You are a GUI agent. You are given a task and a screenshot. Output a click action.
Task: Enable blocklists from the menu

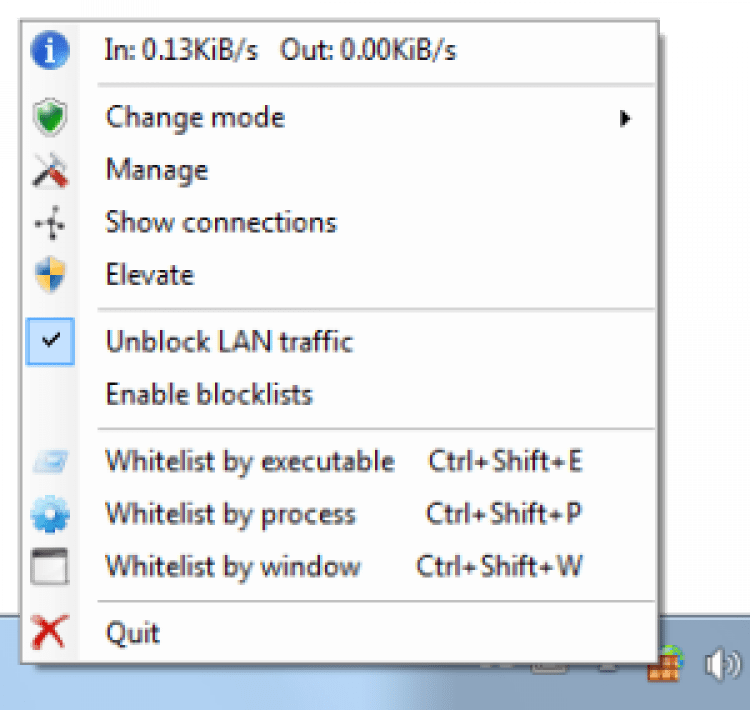click(x=209, y=394)
